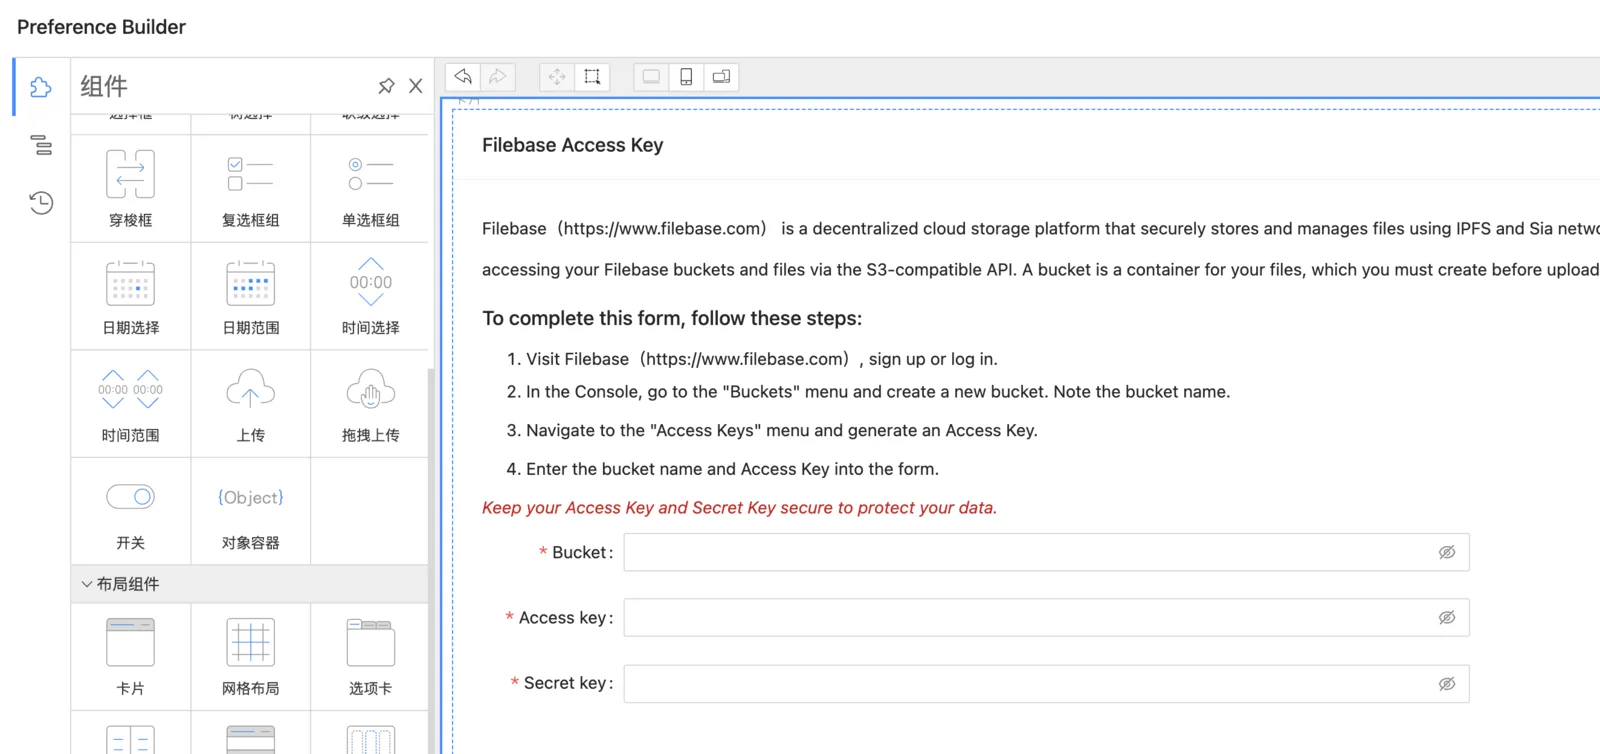Select the 日期范围 date range component
The width and height of the screenshot is (1600, 754).
click(x=251, y=296)
